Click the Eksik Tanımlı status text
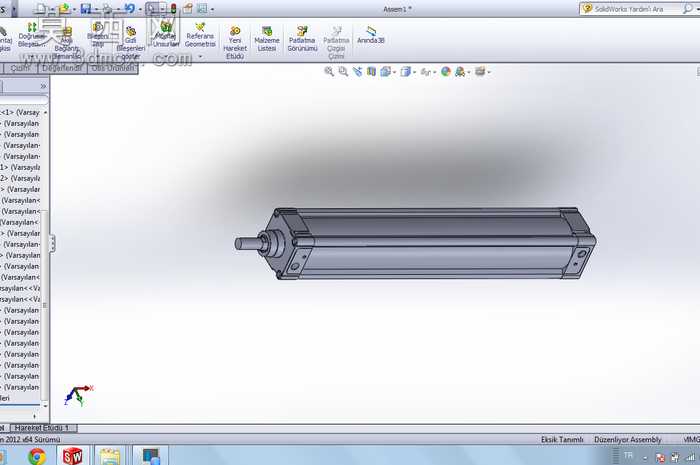 tap(562, 440)
